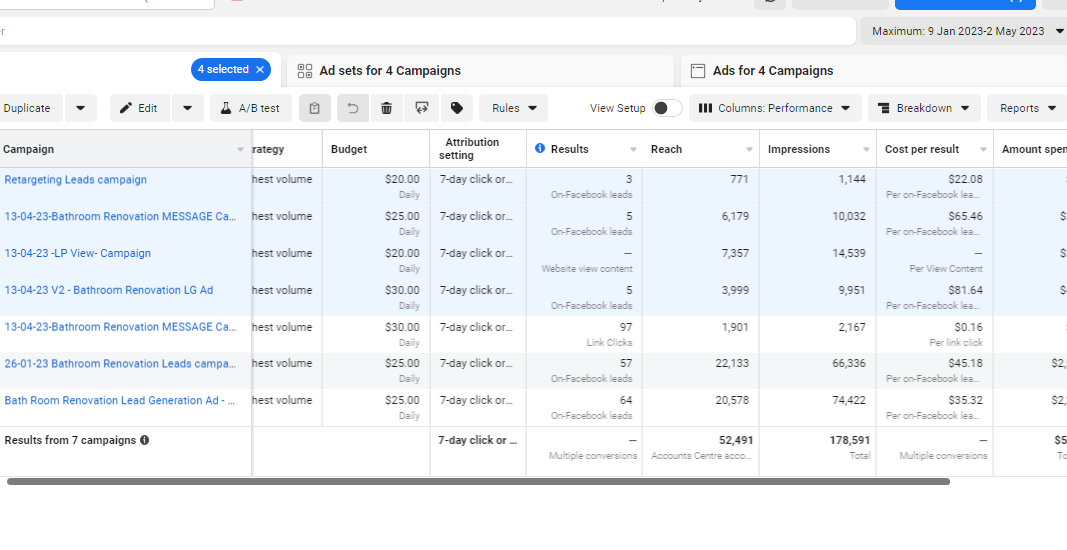This screenshot has width=1067, height=550.
Task: Click info icon beside Results from 7 campaigns
Action: [x=145, y=440]
